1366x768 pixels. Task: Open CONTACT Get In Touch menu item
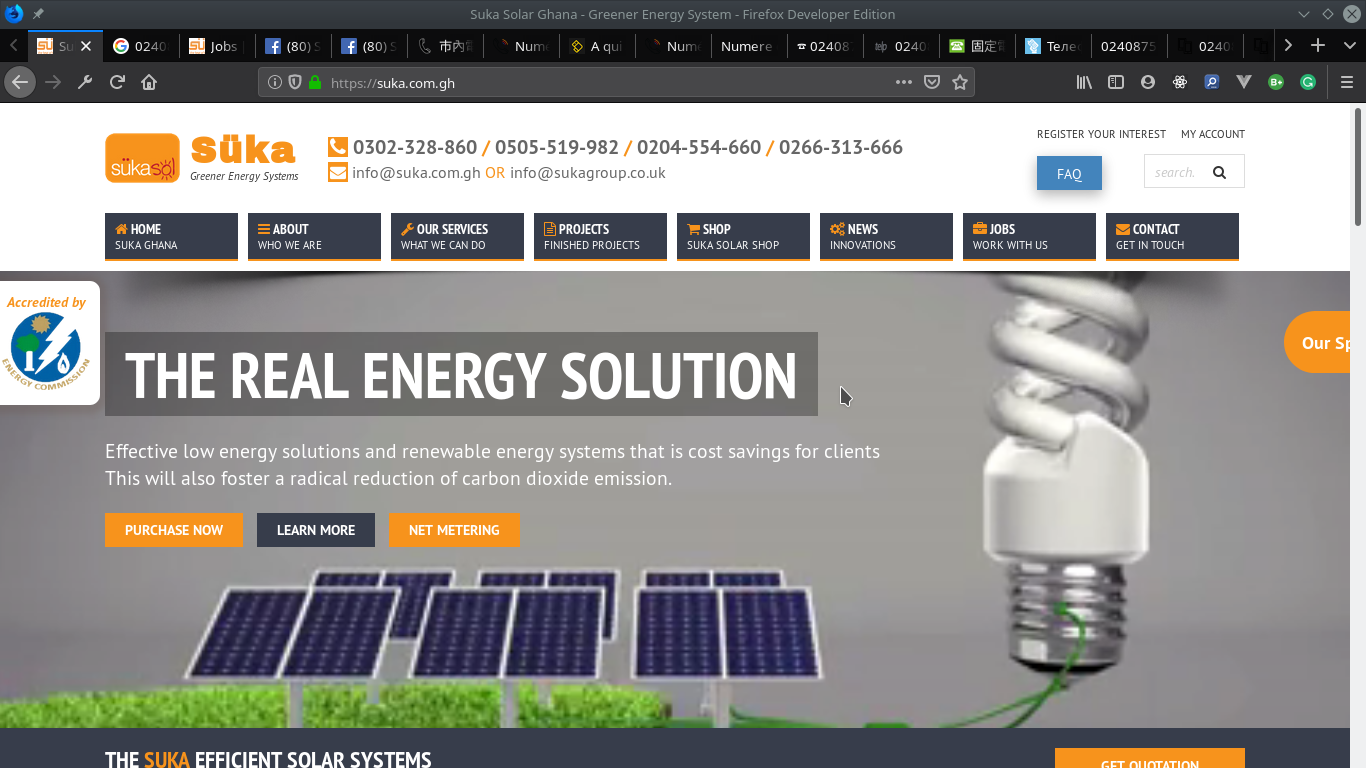pos(1172,236)
